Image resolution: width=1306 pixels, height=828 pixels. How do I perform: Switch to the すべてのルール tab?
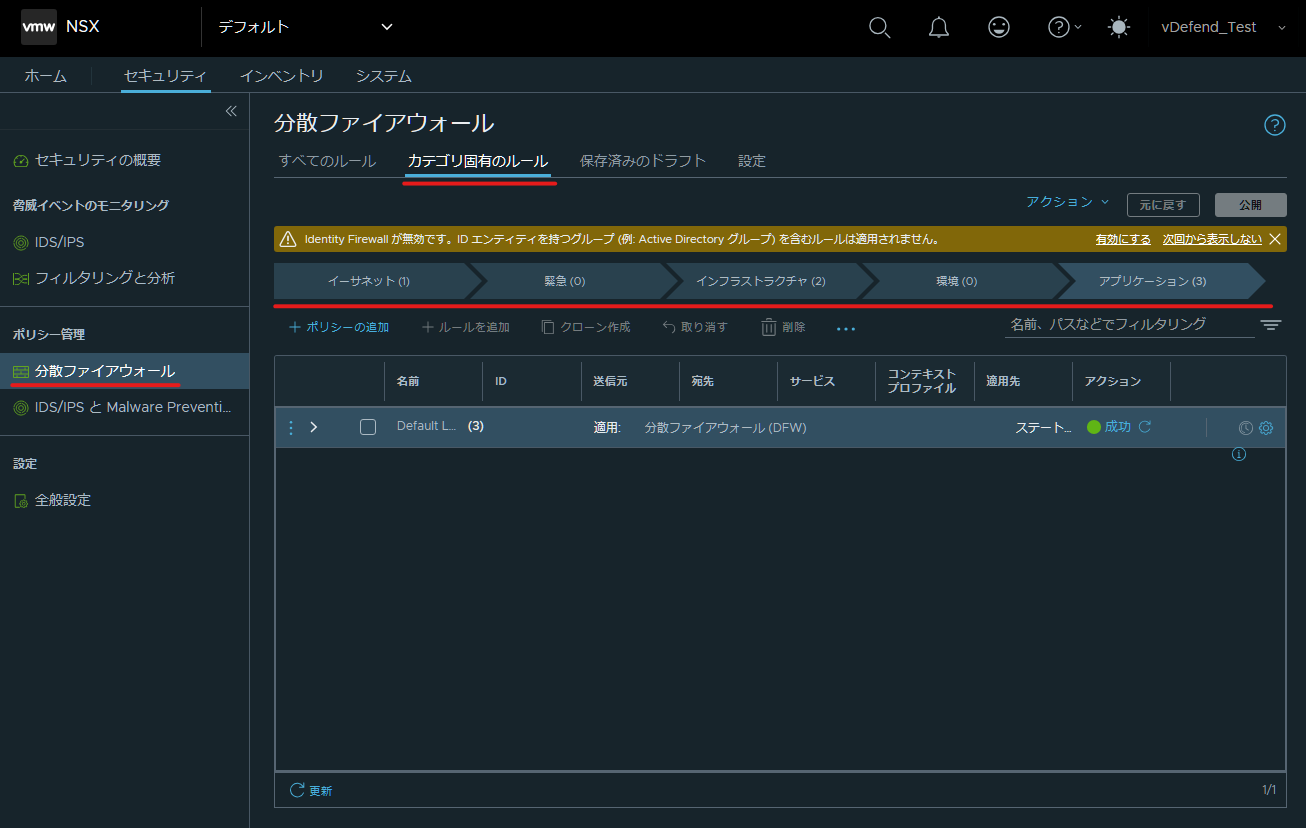327,161
